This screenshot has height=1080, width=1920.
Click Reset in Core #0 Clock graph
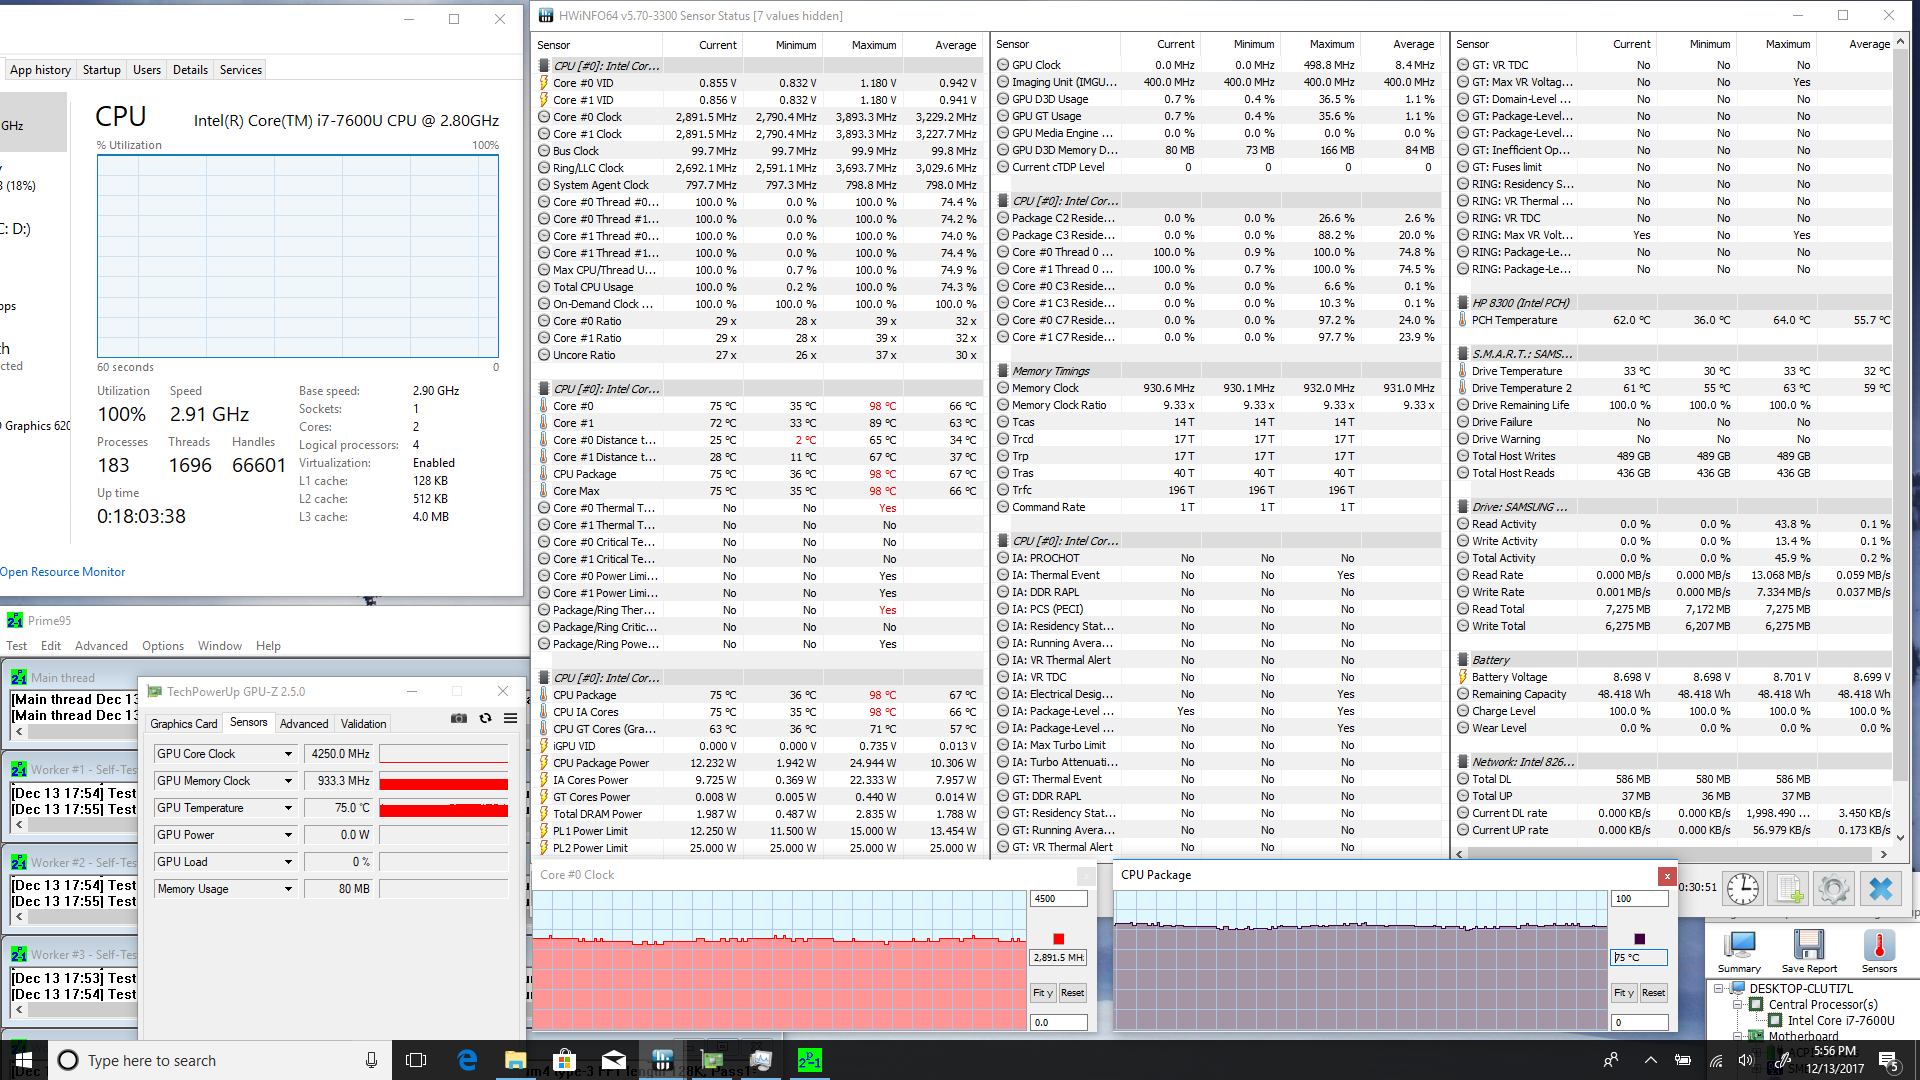[1072, 993]
